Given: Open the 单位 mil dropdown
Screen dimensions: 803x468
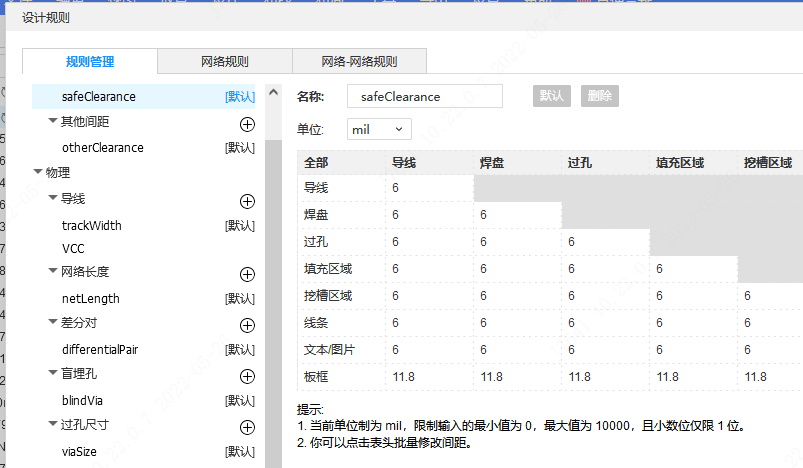Looking at the screenshot, I should tap(379, 129).
